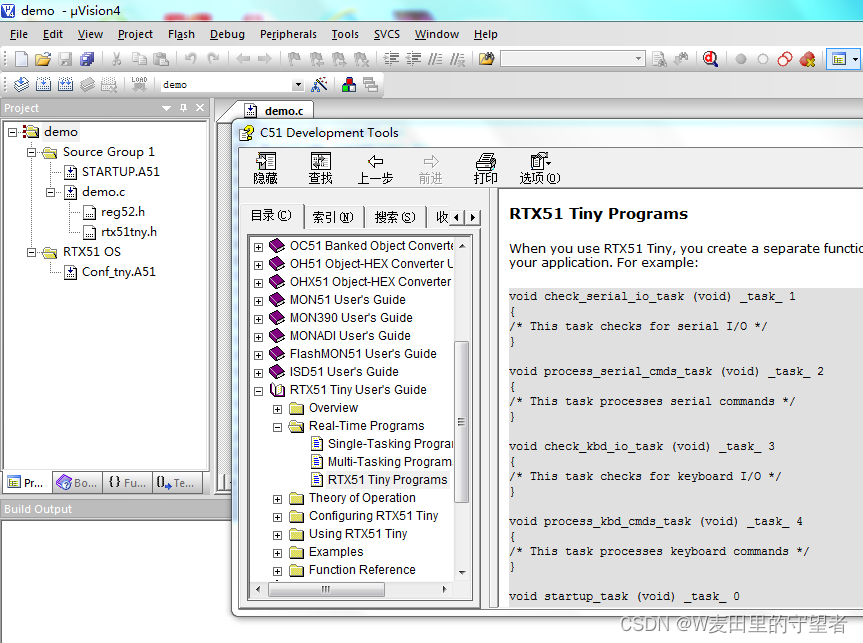Image resolution: width=863 pixels, height=643 pixels.
Task: Open the Project menu
Action: [x=135, y=34]
